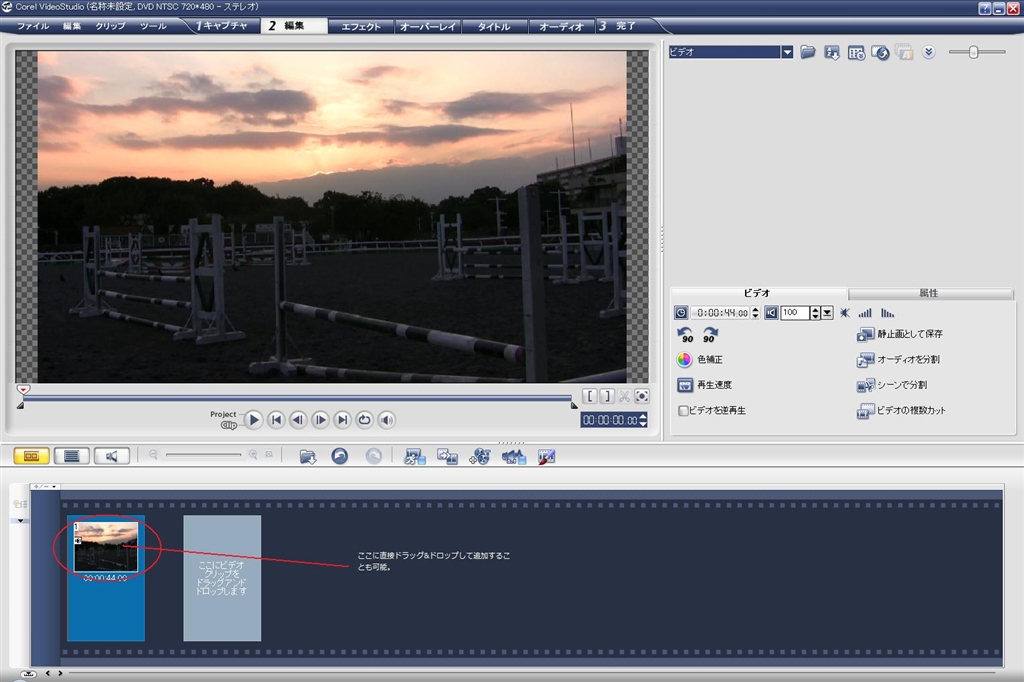Enable the ビデオを逆再生 checkbox
Viewport: 1024px width, 682px height.
click(684, 411)
